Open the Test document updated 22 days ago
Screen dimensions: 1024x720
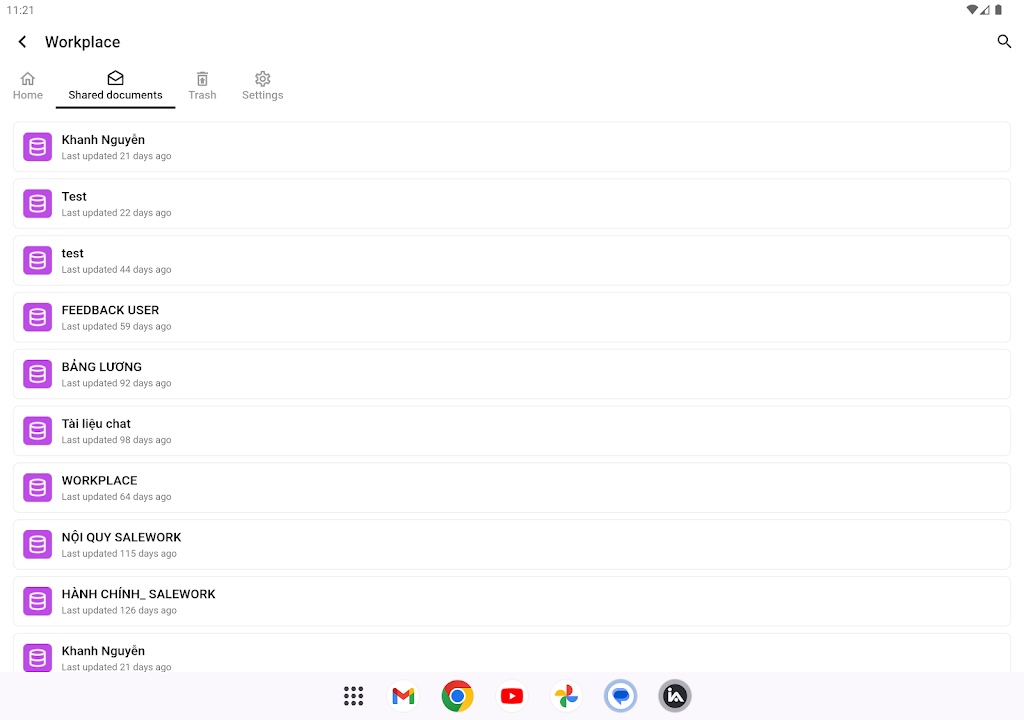click(511, 204)
